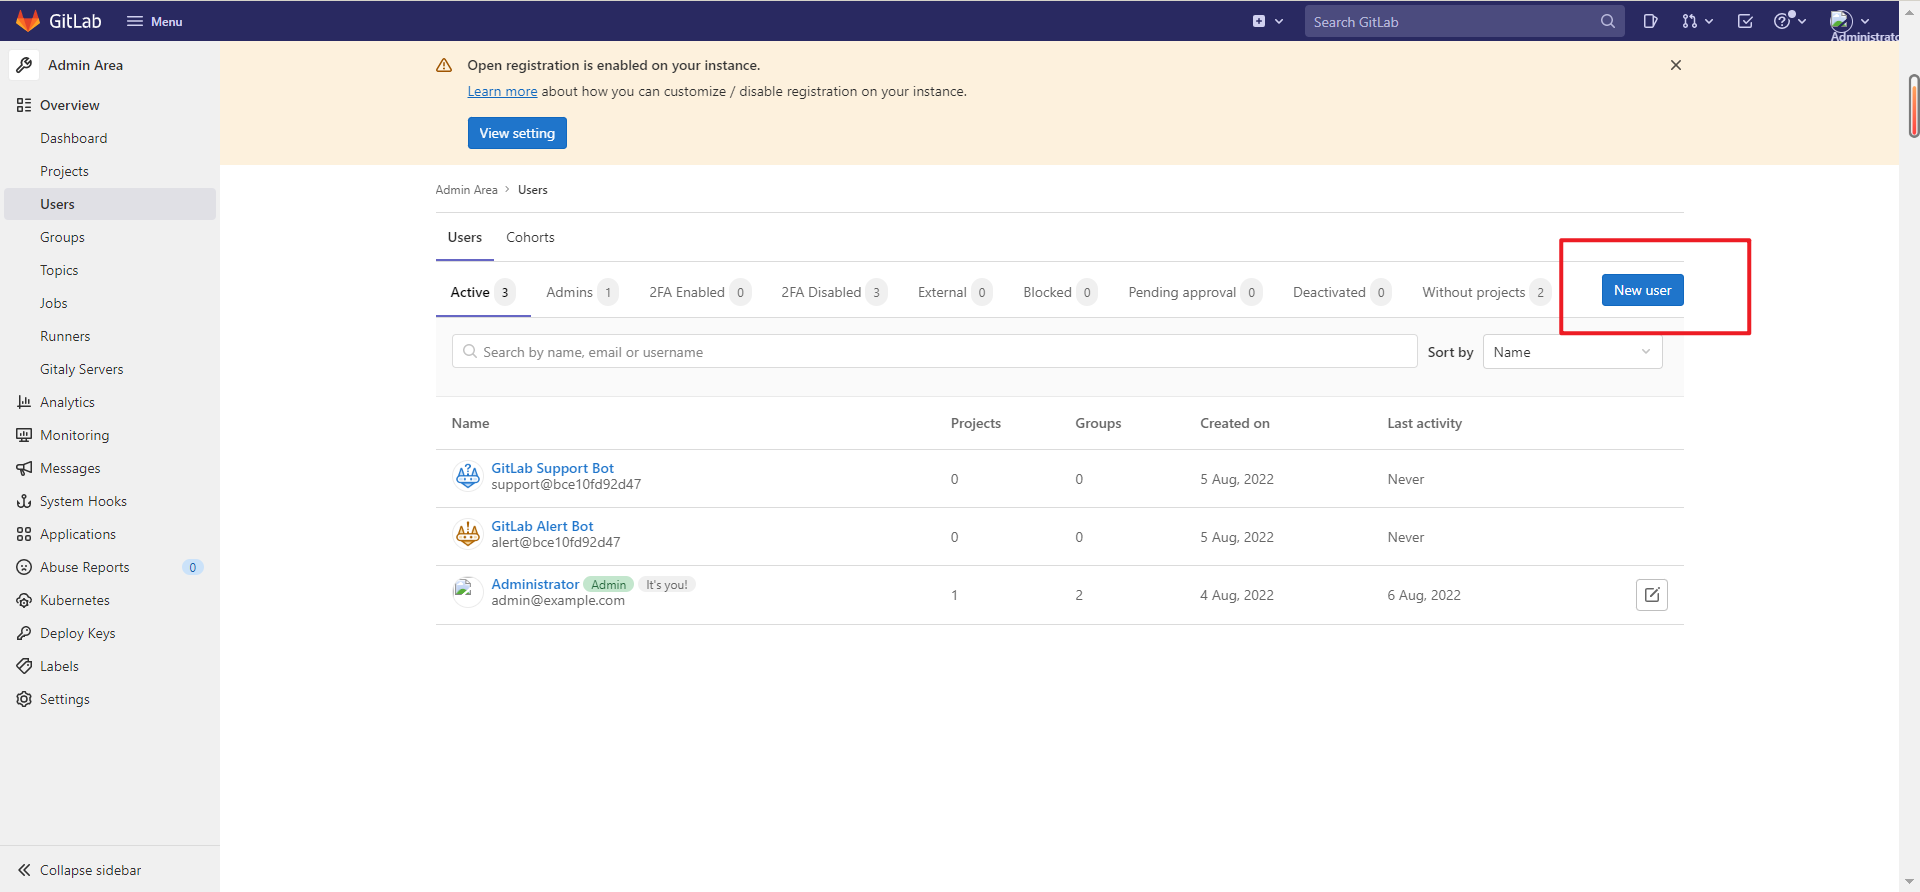Click admin@example.com email text
Viewport: 1920px width, 892px height.
tap(557, 600)
